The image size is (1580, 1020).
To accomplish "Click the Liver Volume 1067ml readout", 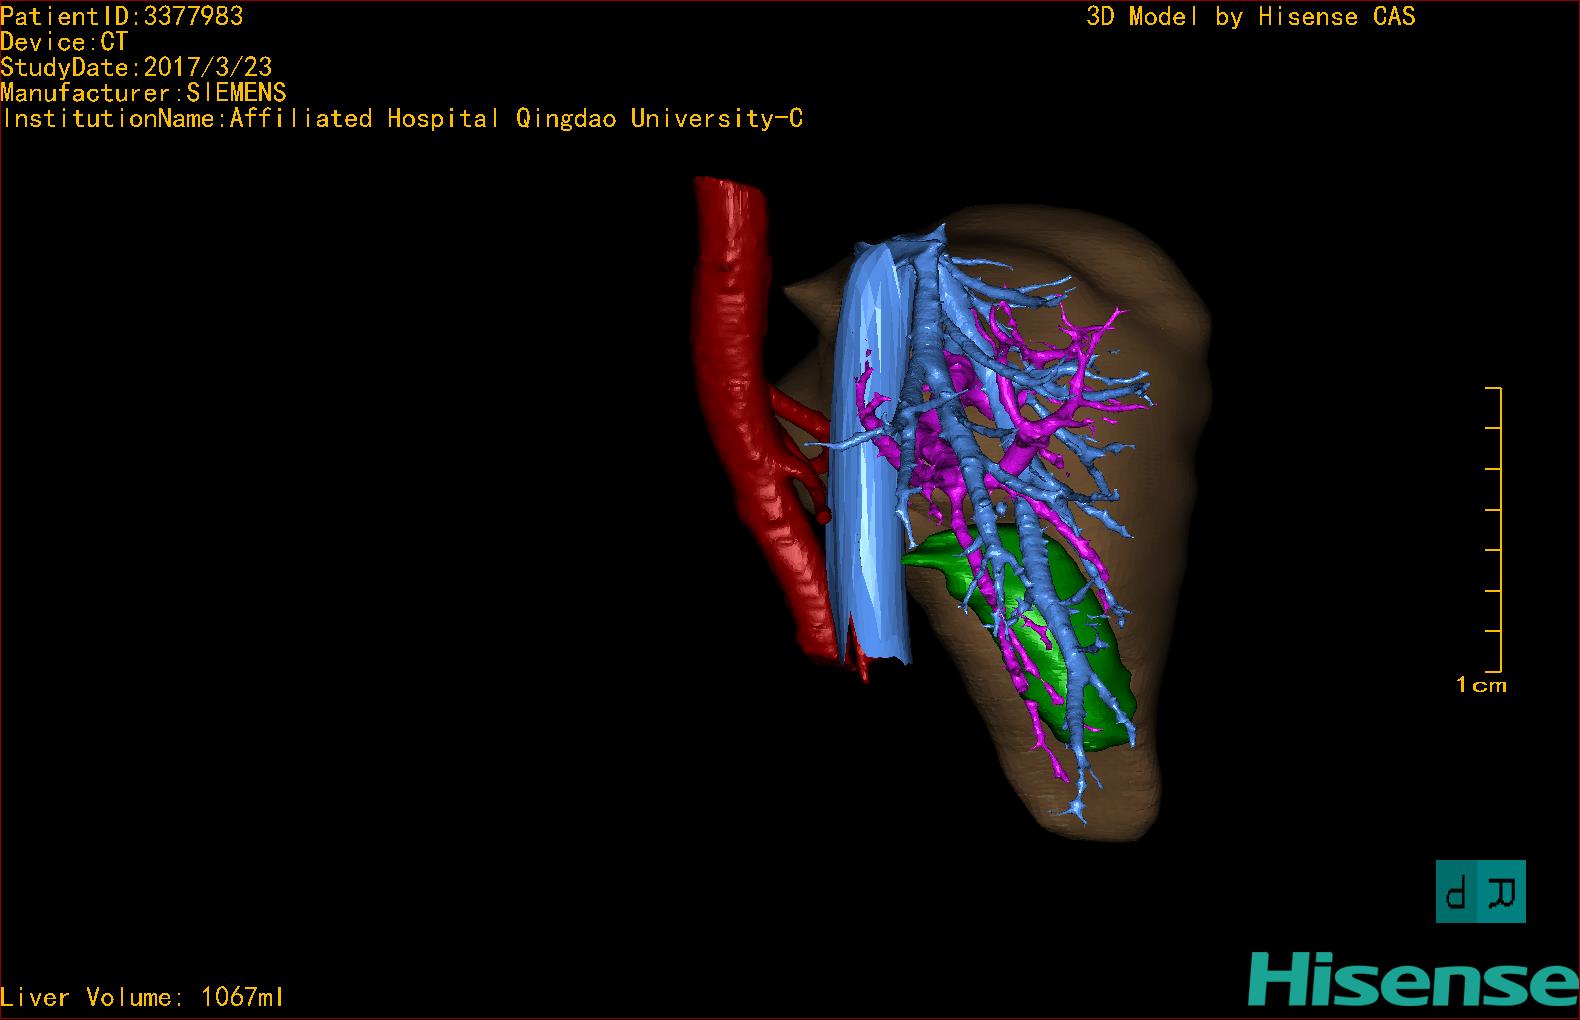I will click(142, 997).
